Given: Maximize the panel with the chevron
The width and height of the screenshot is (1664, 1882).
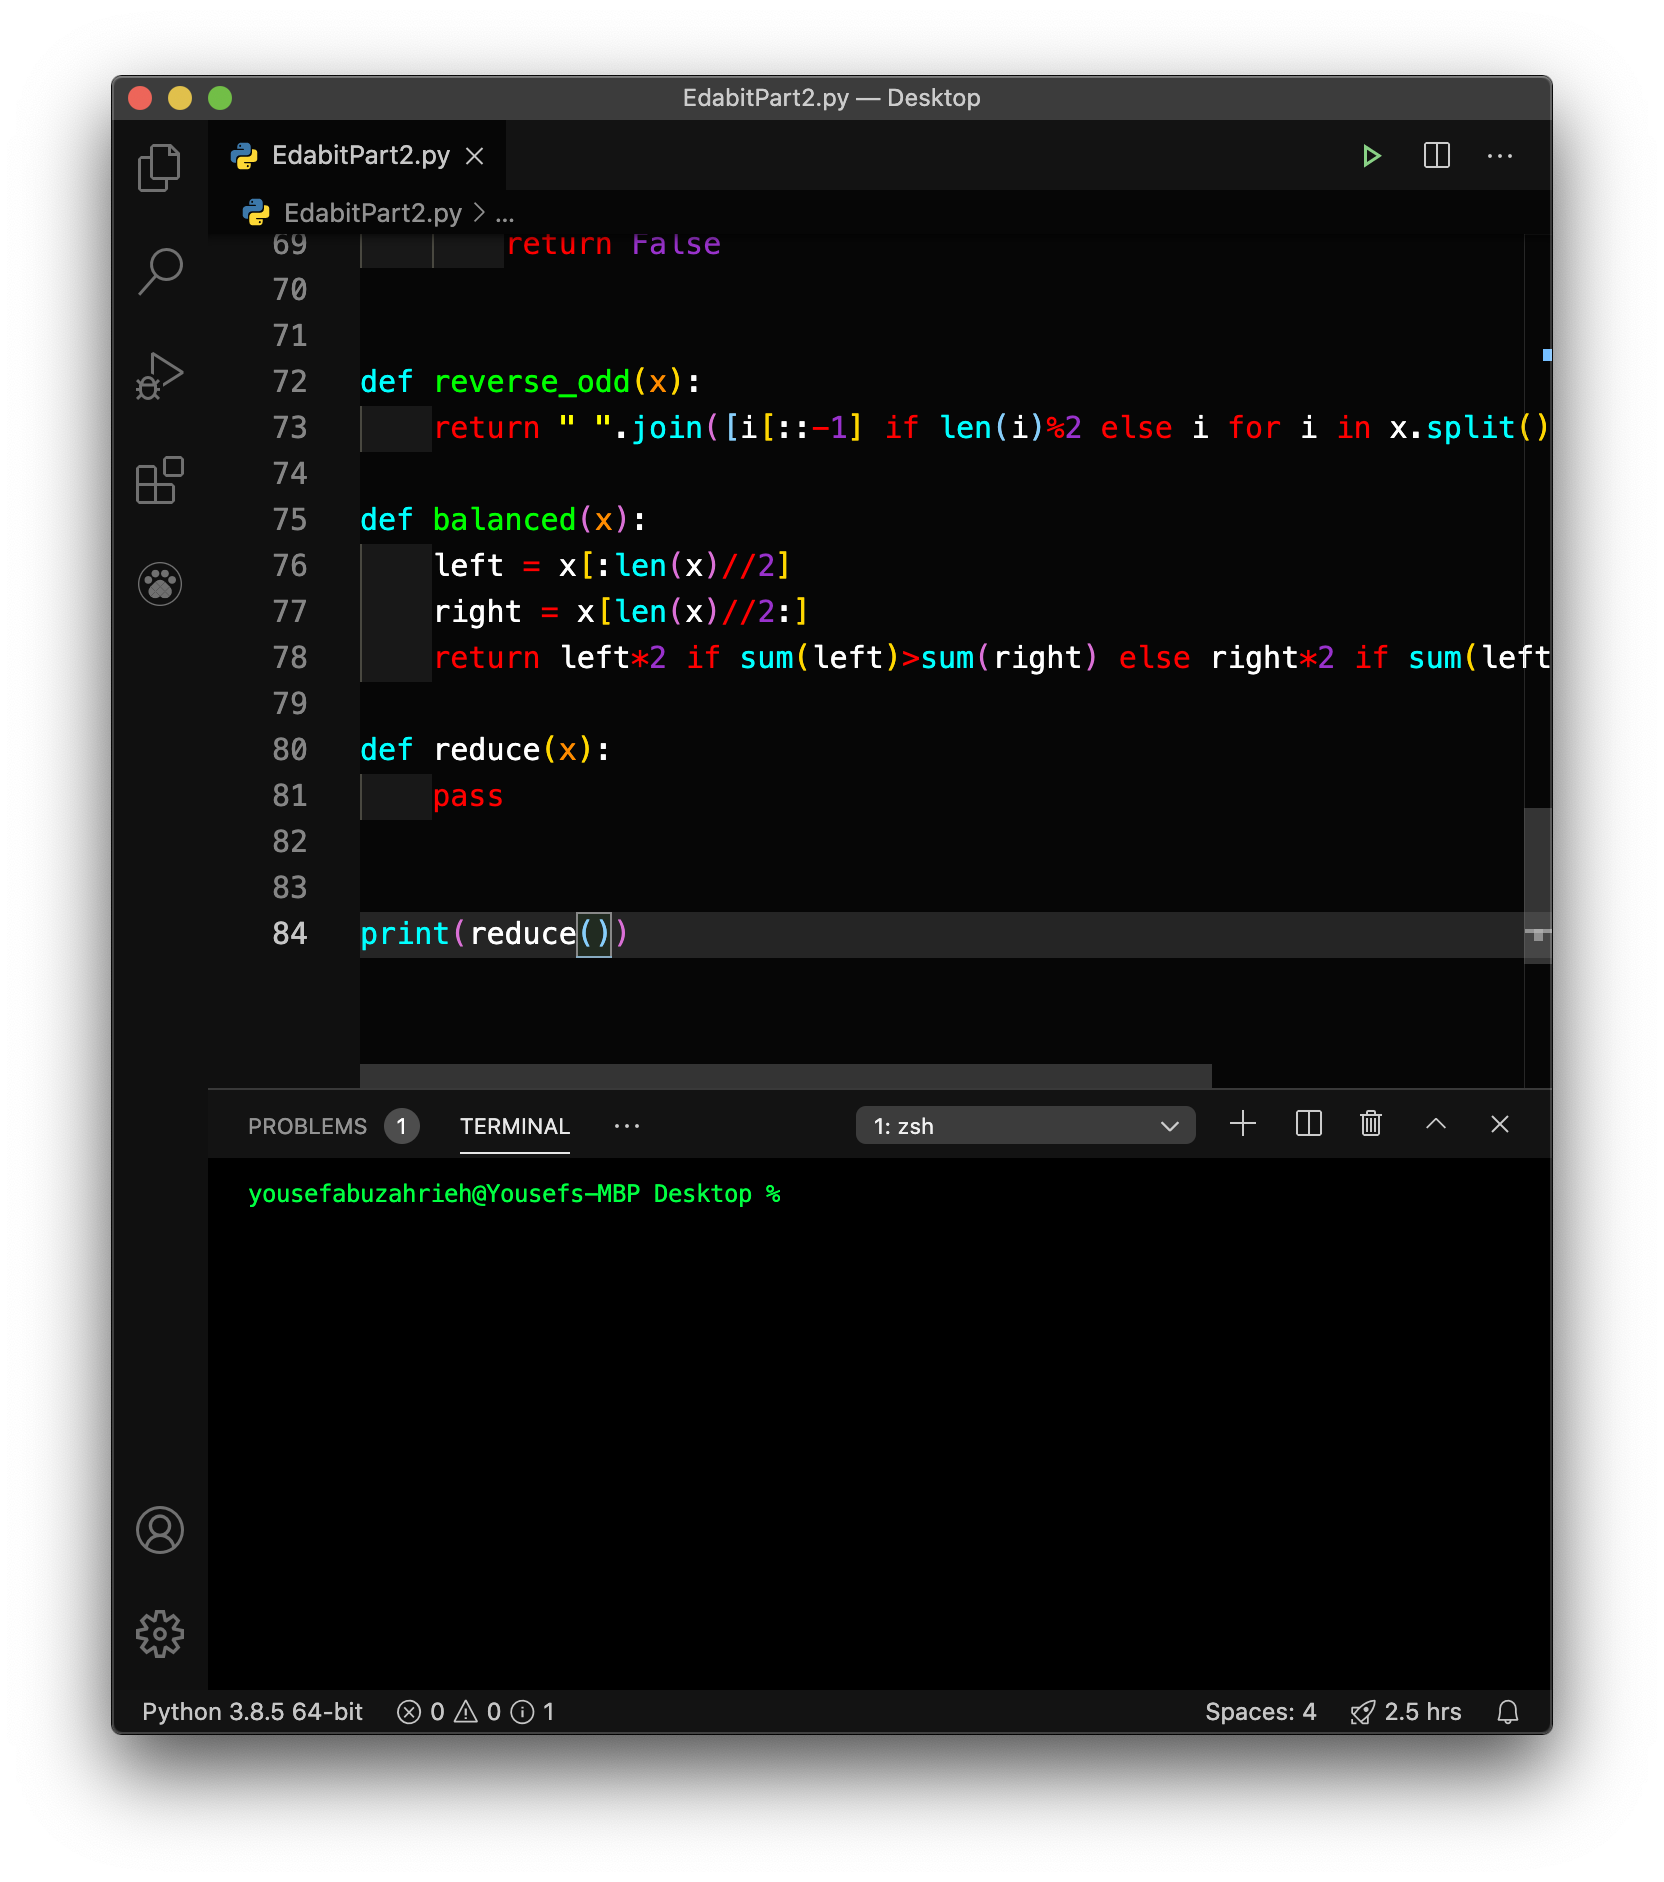Looking at the screenshot, I should [x=1435, y=1124].
